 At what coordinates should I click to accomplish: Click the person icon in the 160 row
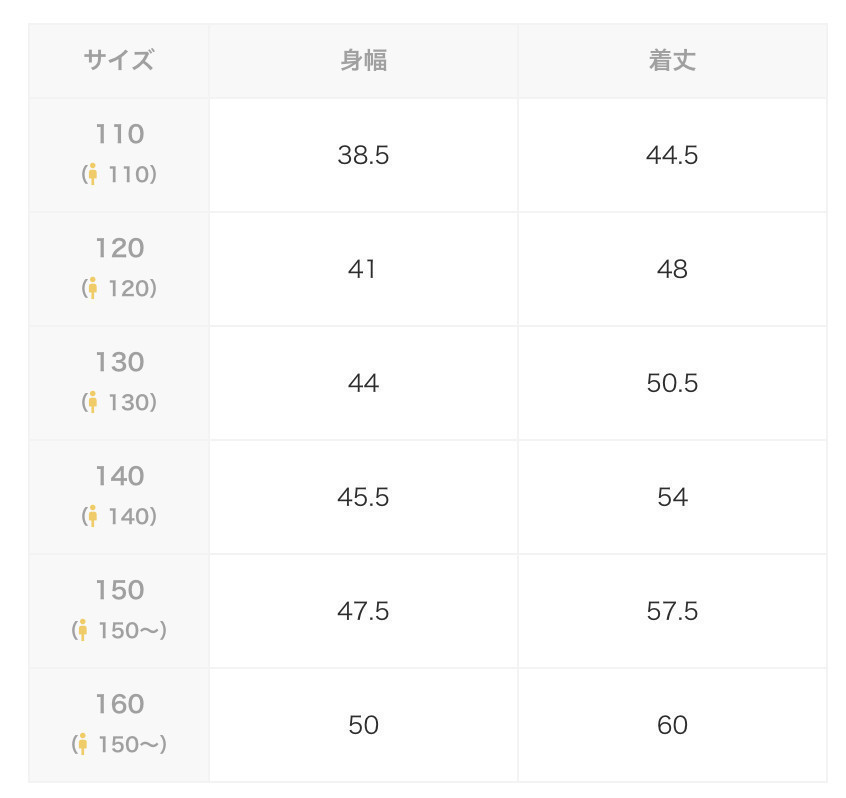(x=83, y=744)
